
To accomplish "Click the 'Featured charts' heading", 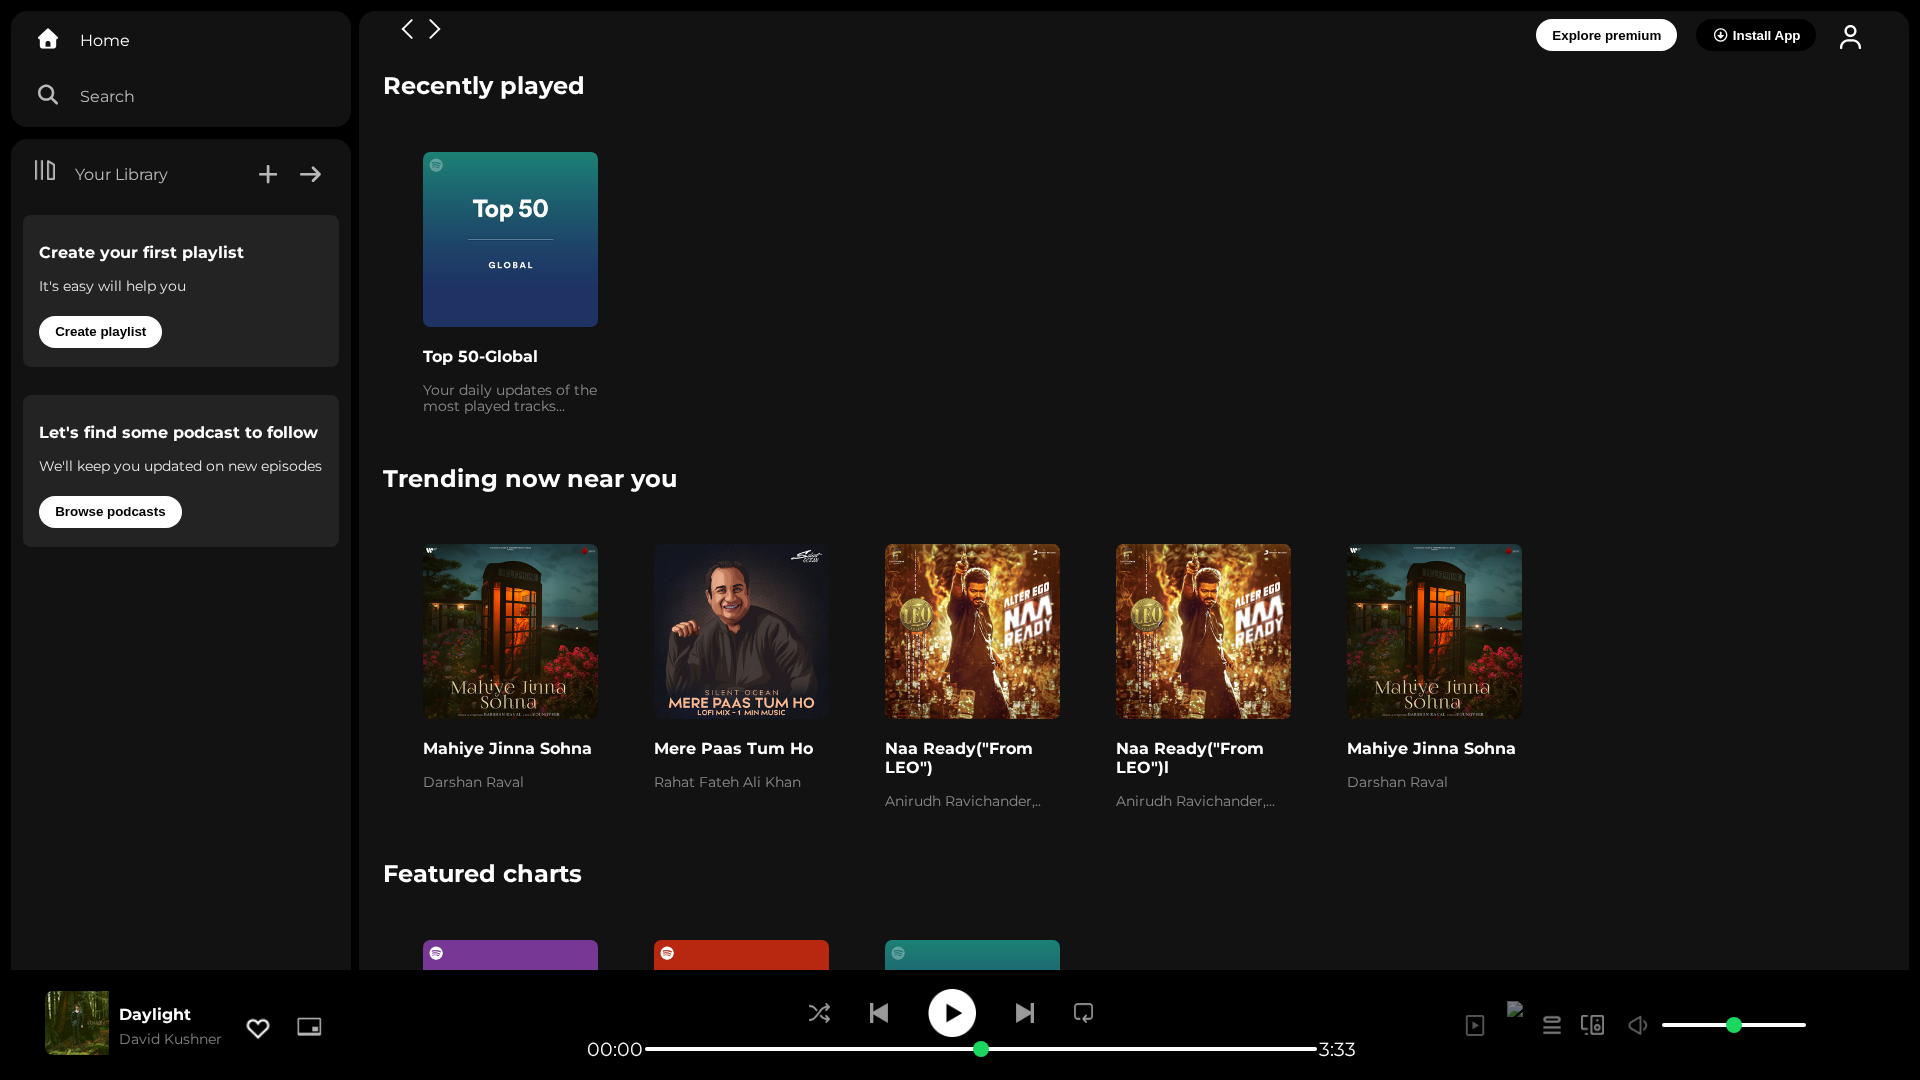I will tap(482, 874).
